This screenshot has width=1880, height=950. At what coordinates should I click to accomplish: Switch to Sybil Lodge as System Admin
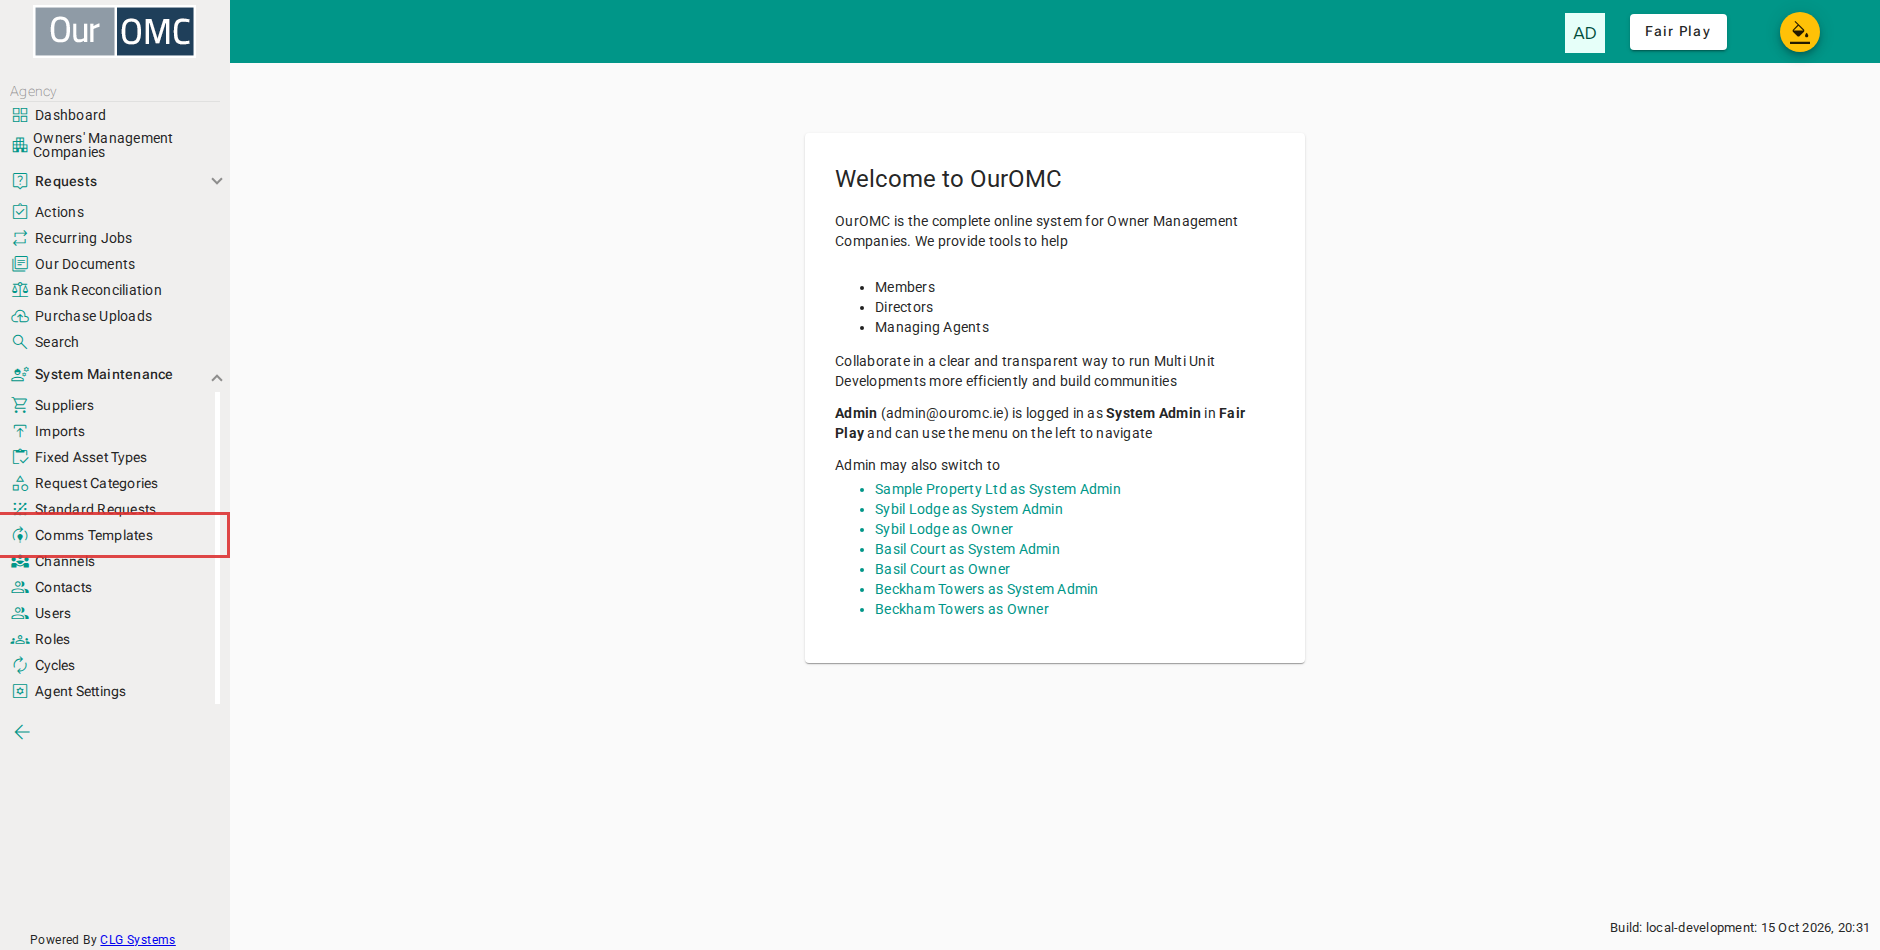click(968, 509)
